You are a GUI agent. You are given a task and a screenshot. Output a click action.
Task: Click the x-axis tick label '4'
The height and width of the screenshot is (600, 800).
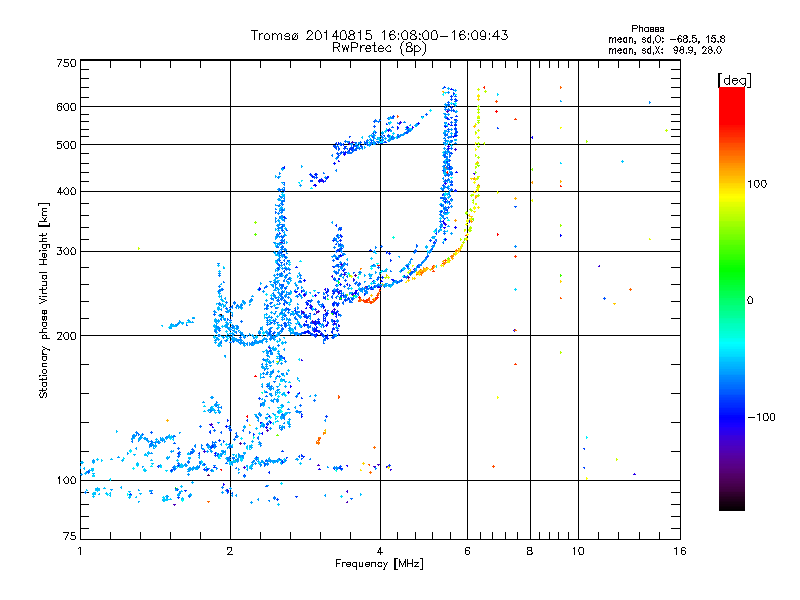(380, 551)
